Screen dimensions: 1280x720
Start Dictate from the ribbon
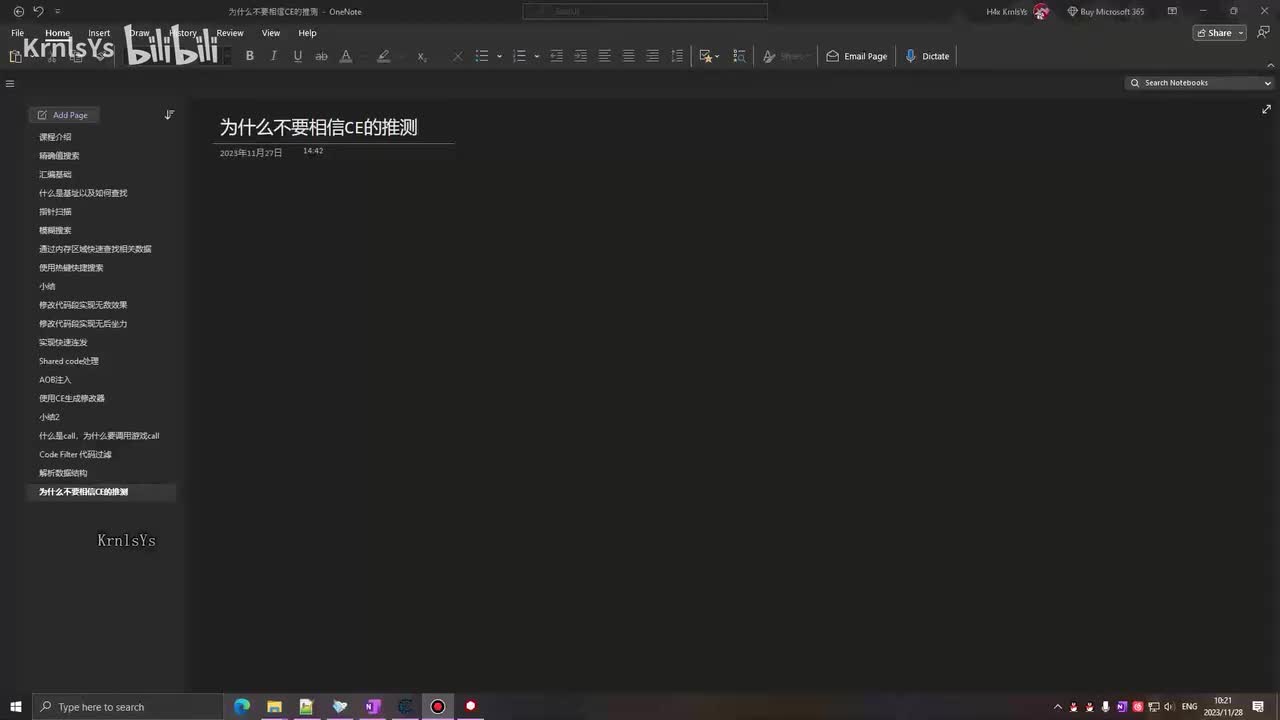[928, 56]
